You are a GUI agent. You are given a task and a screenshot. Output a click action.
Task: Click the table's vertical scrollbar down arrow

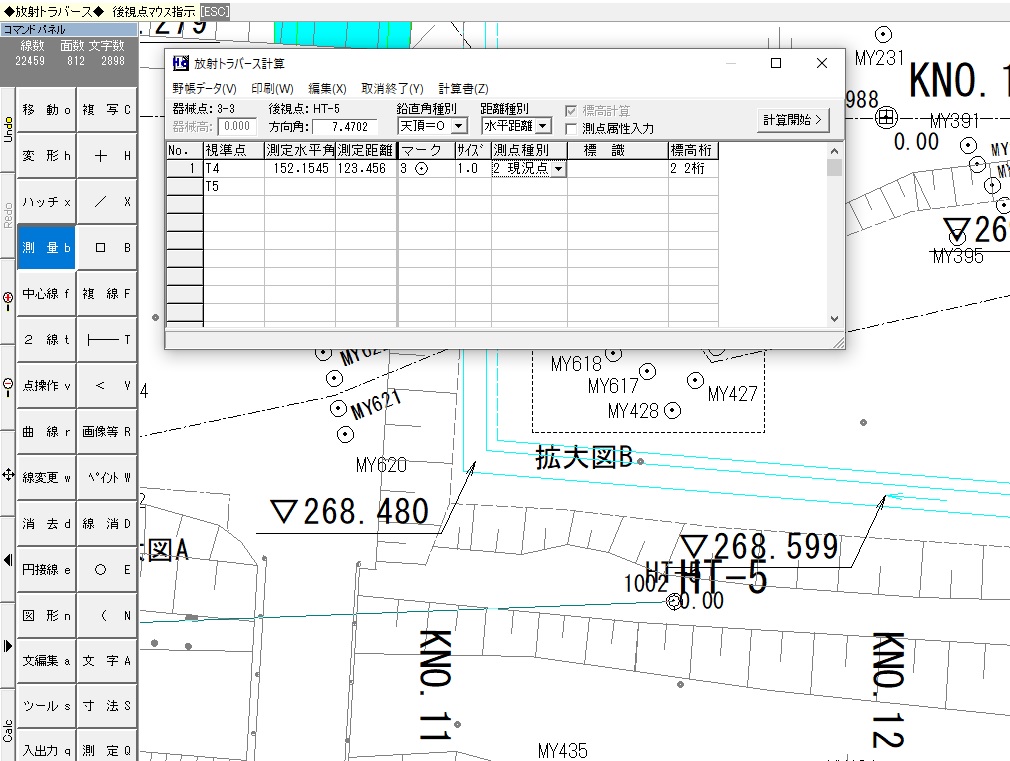[x=835, y=318]
